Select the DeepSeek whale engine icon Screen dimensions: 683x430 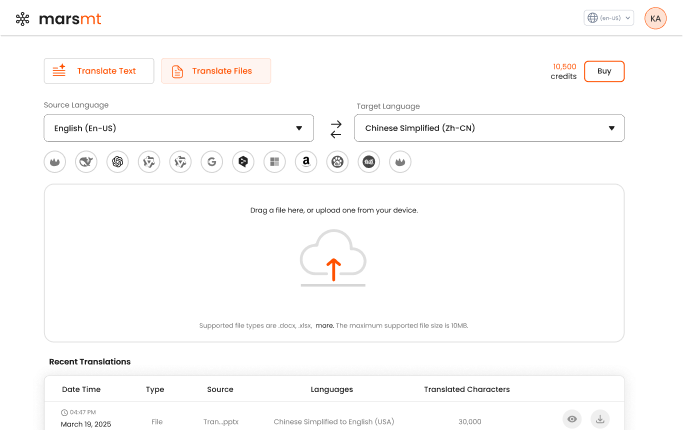pyautogui.click(x=86, y=161)
